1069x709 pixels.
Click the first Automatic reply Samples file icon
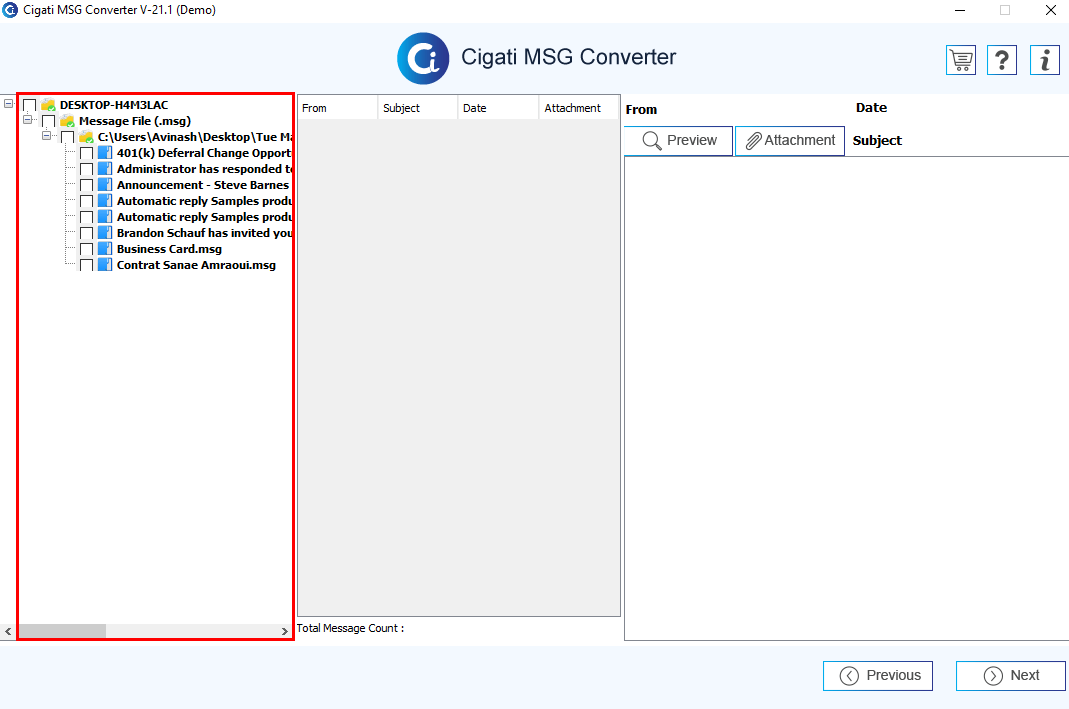105,201
